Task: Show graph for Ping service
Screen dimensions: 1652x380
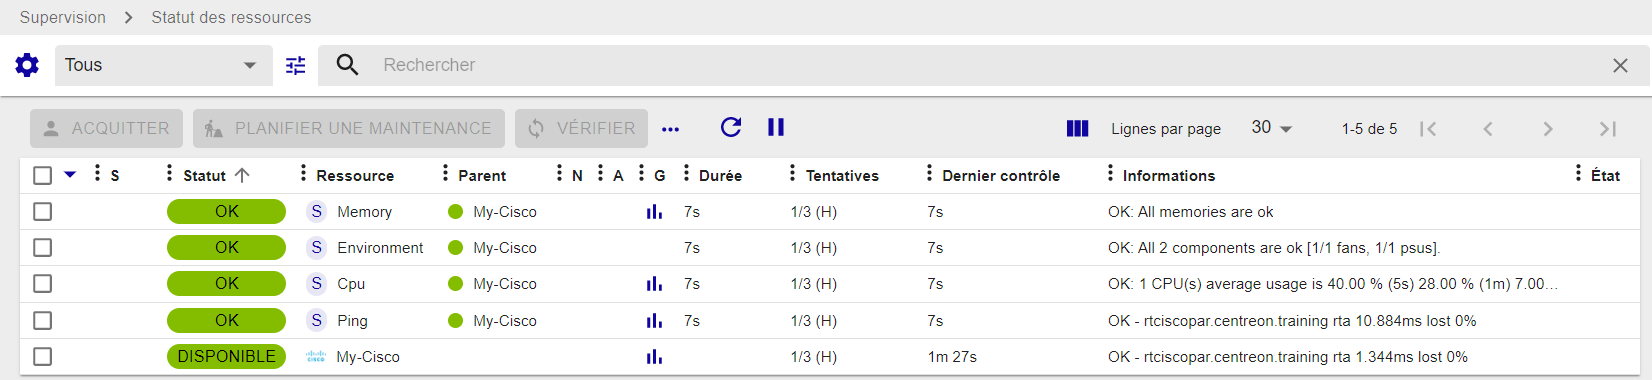Action: tap(654, 321)
